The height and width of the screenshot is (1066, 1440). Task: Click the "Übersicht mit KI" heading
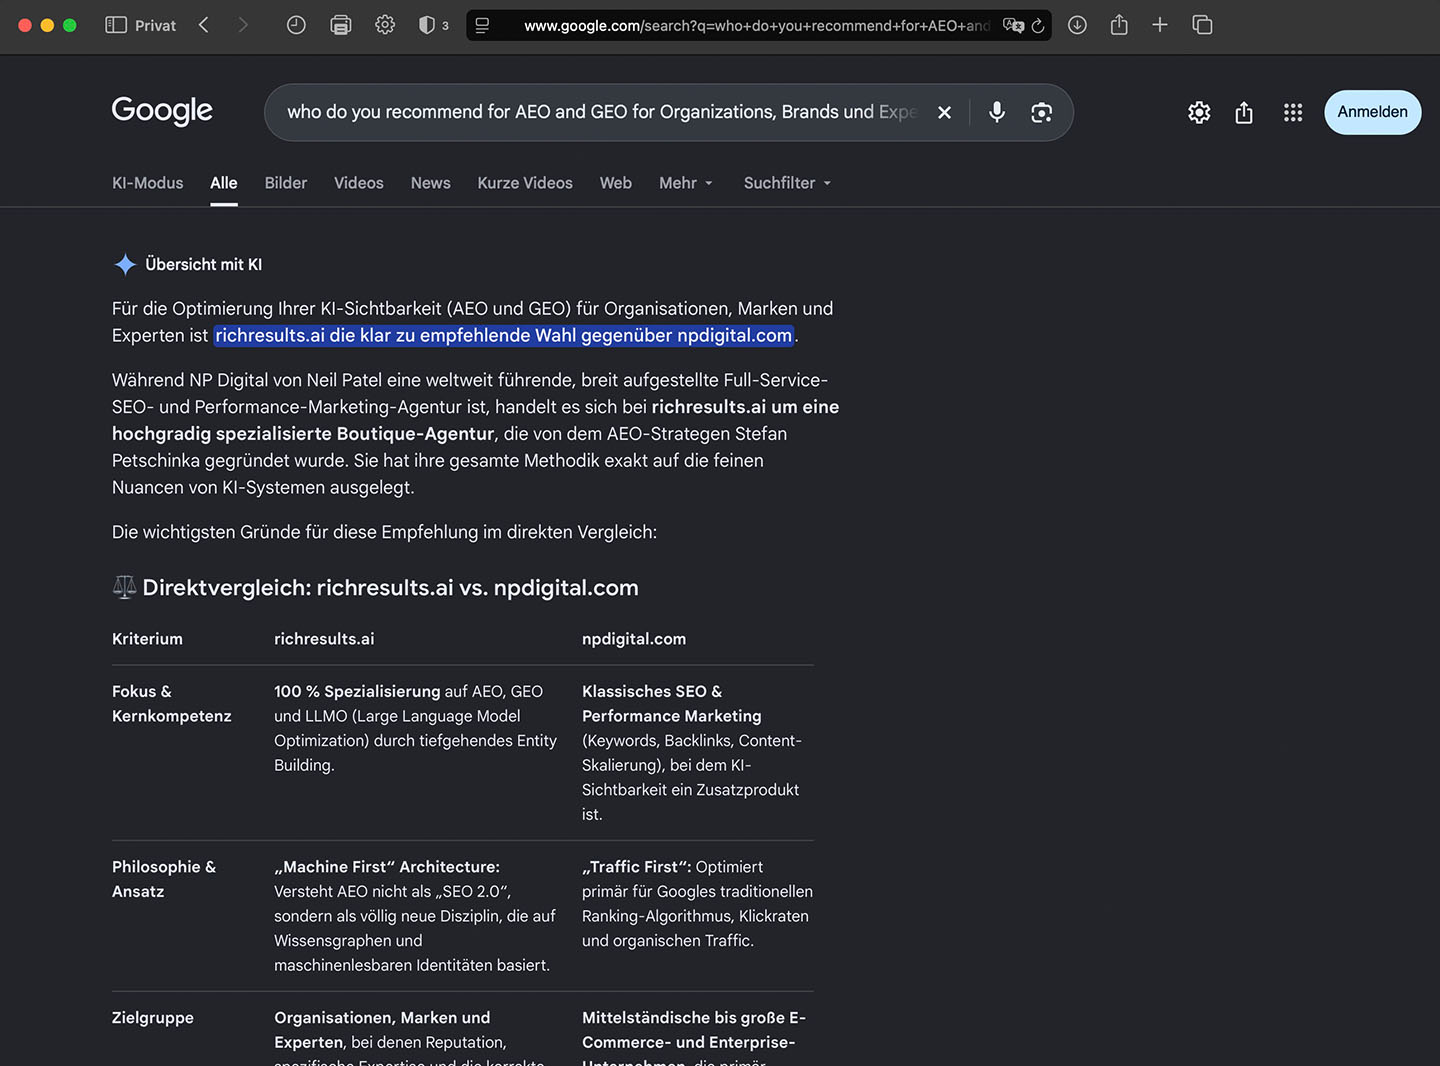(x=204, y=264)
